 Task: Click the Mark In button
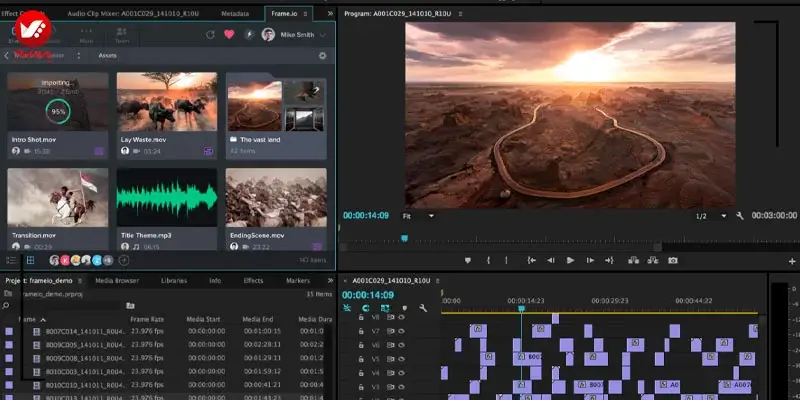pos(488,260)
